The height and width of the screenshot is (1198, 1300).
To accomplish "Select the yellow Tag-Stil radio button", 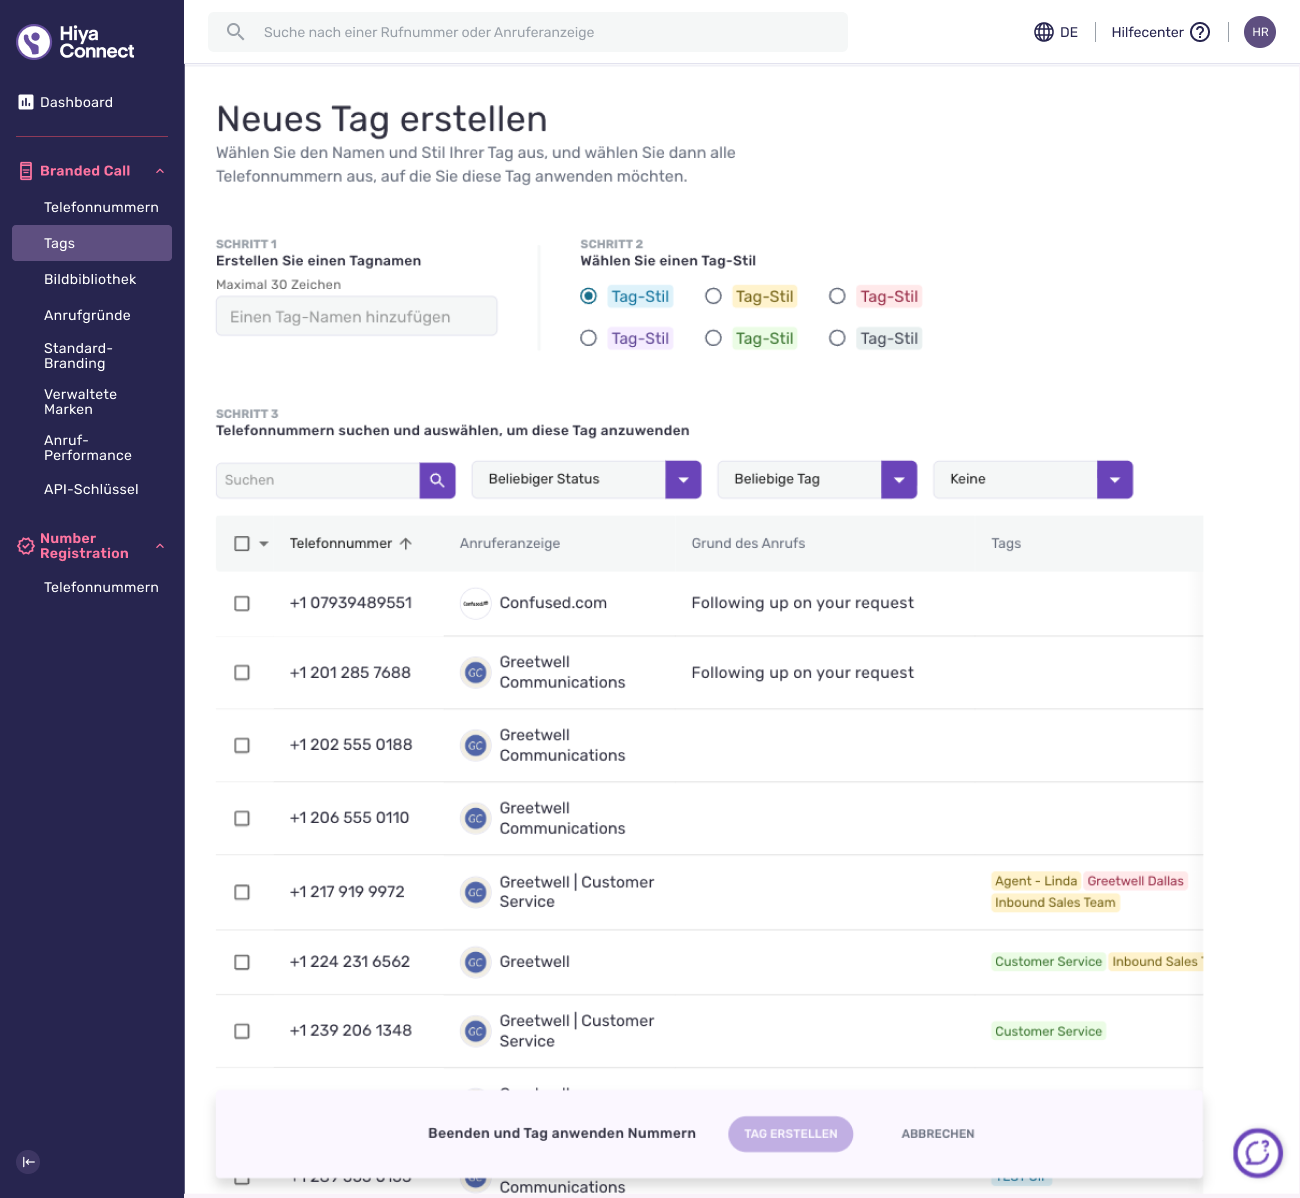I will coord(713,296).
